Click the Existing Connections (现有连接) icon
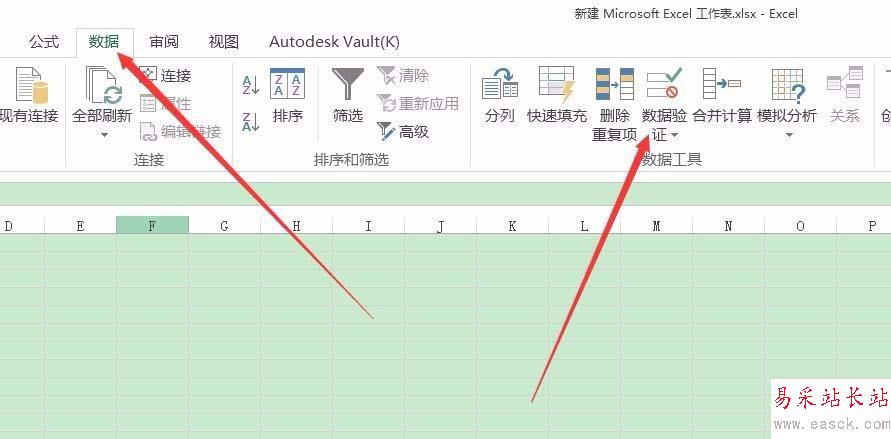Screen dimensions: 891x439 (x=27, y=96)
